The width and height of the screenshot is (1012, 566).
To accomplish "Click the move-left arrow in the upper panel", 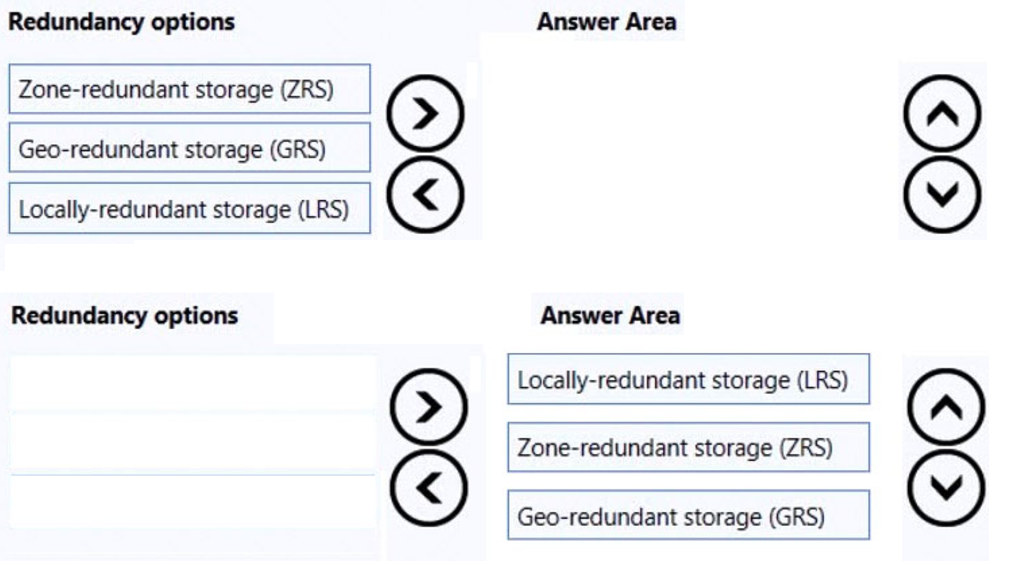I will coord(424,196).
